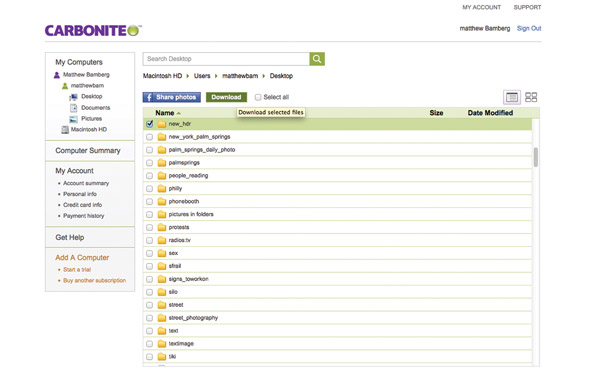Click the Documents icon in sidebar
Viewport: 600px width, 377px height.
click(73, 108)
